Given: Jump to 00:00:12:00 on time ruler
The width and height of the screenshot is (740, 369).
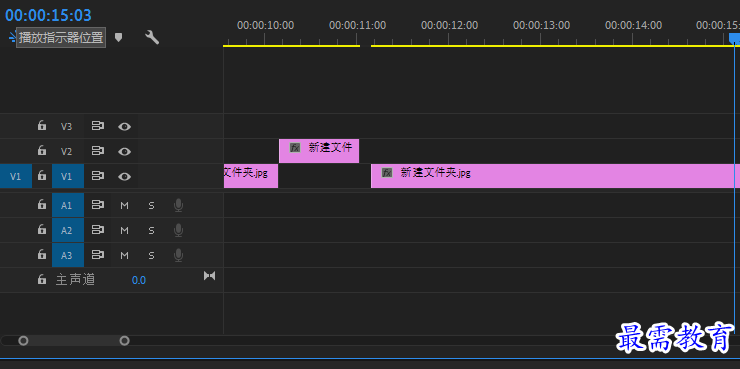Looking at the screenshot, I should tap(449, 25).
